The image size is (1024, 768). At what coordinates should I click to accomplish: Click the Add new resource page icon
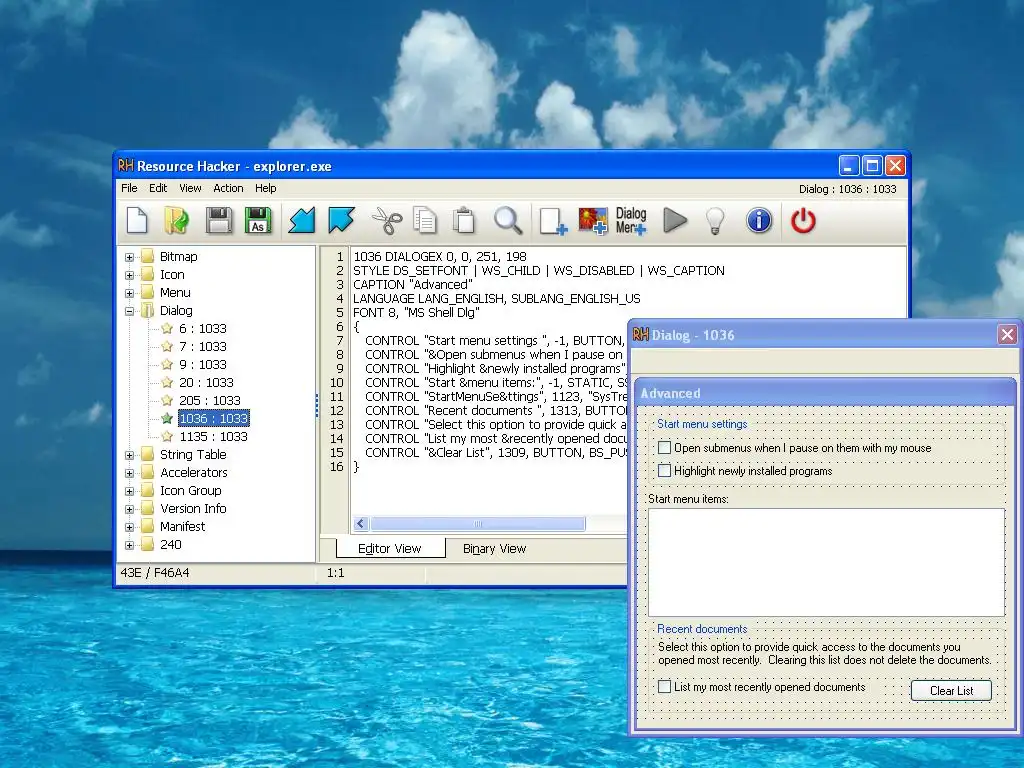coord(553,221)
